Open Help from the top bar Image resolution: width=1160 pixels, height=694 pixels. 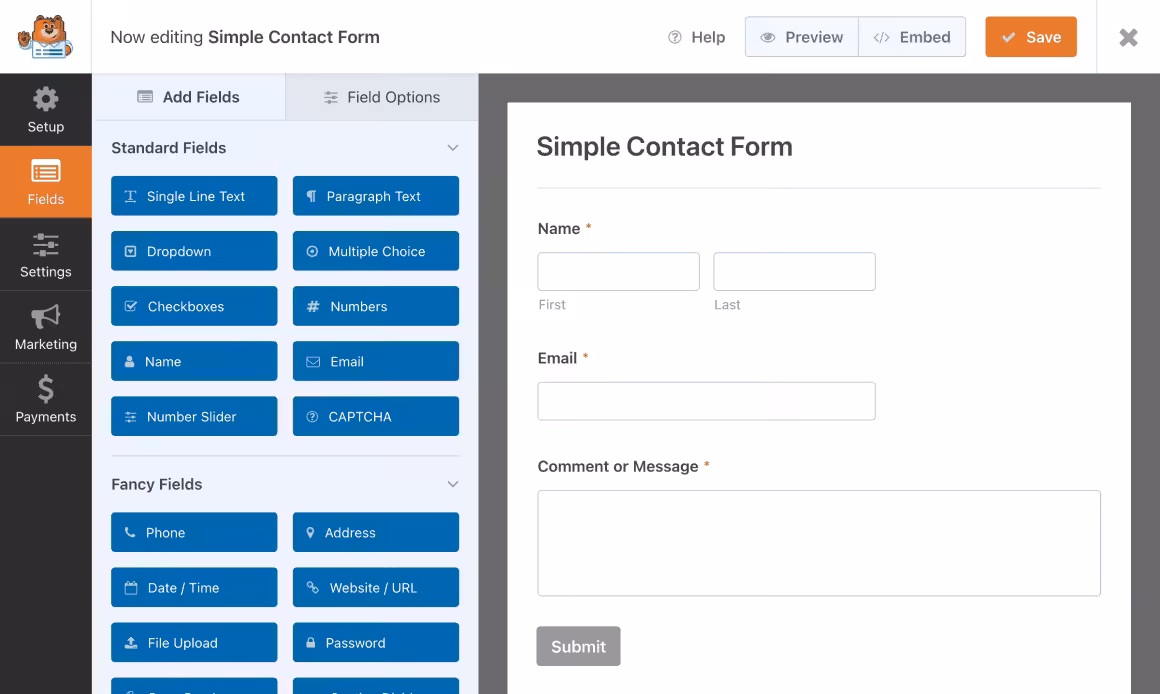697,37
